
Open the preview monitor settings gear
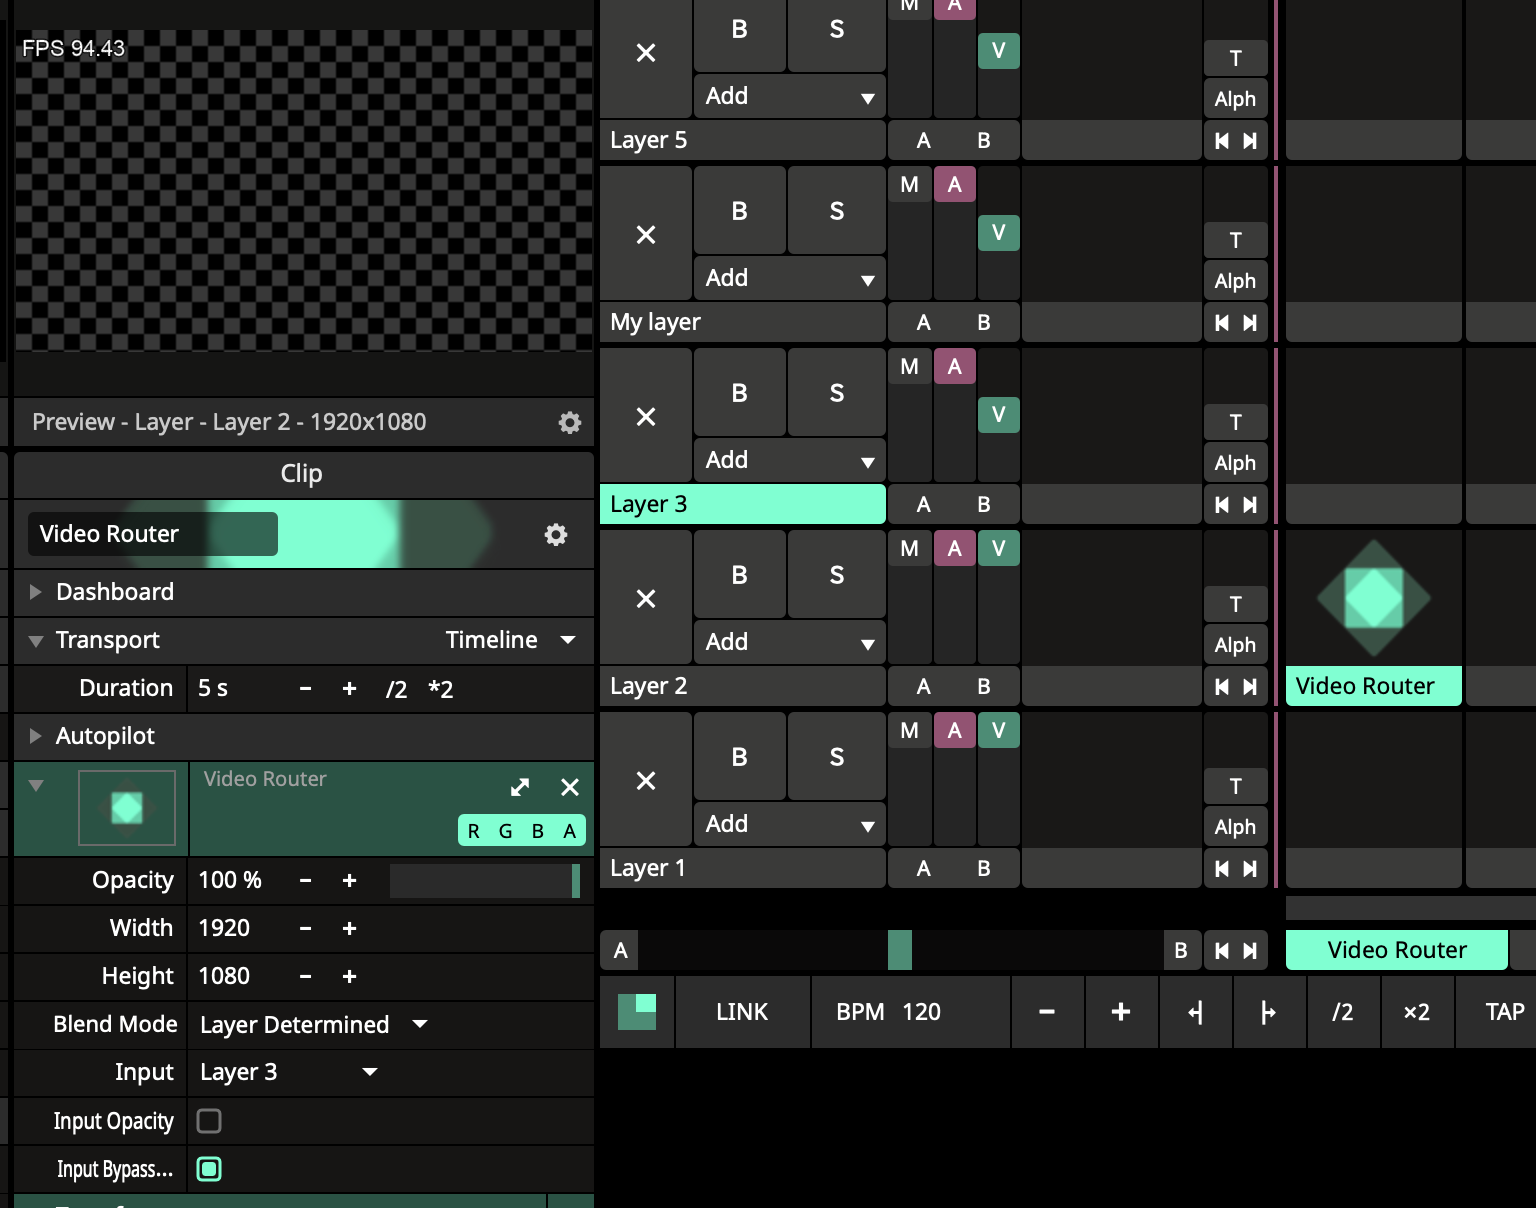coord(569,423)
